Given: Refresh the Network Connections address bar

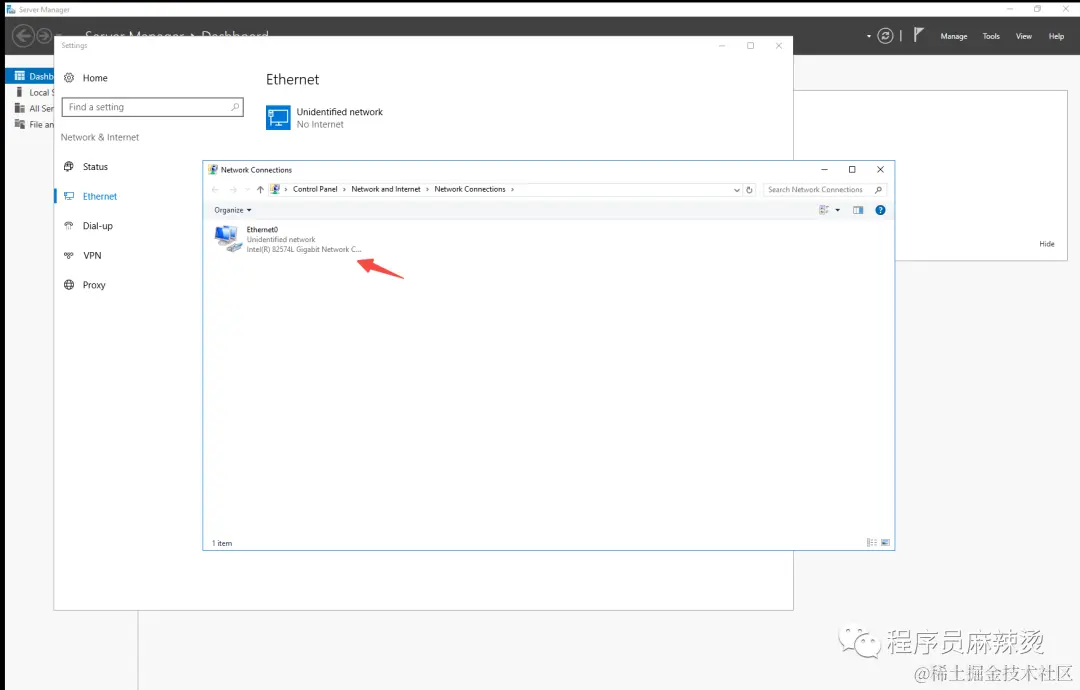Looking at the screenshot, I should coord(749,189).
